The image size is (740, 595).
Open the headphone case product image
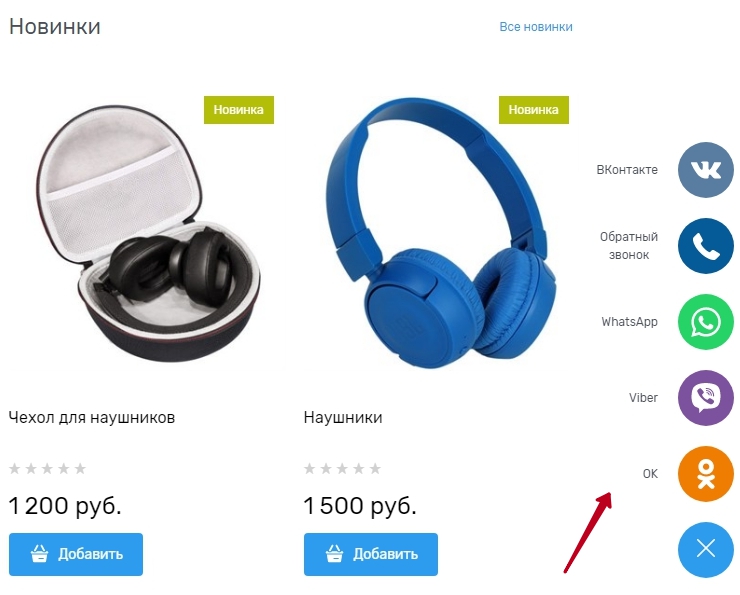click(148, 235)
